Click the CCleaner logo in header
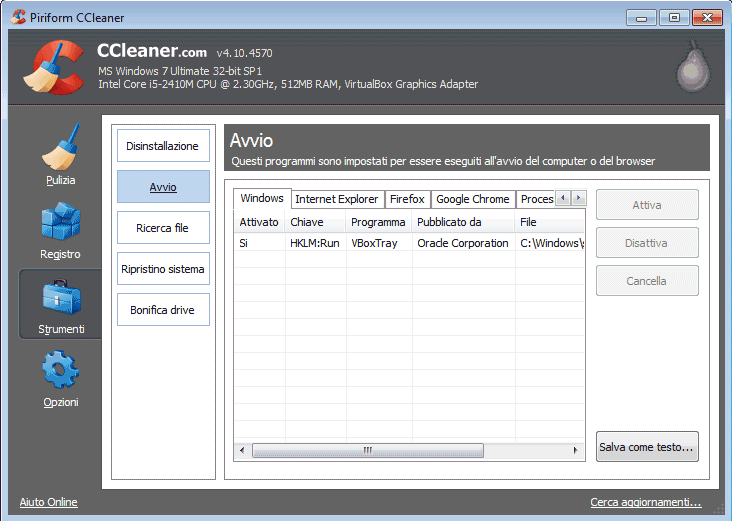732x521 pixels. [x=54, y=68]
